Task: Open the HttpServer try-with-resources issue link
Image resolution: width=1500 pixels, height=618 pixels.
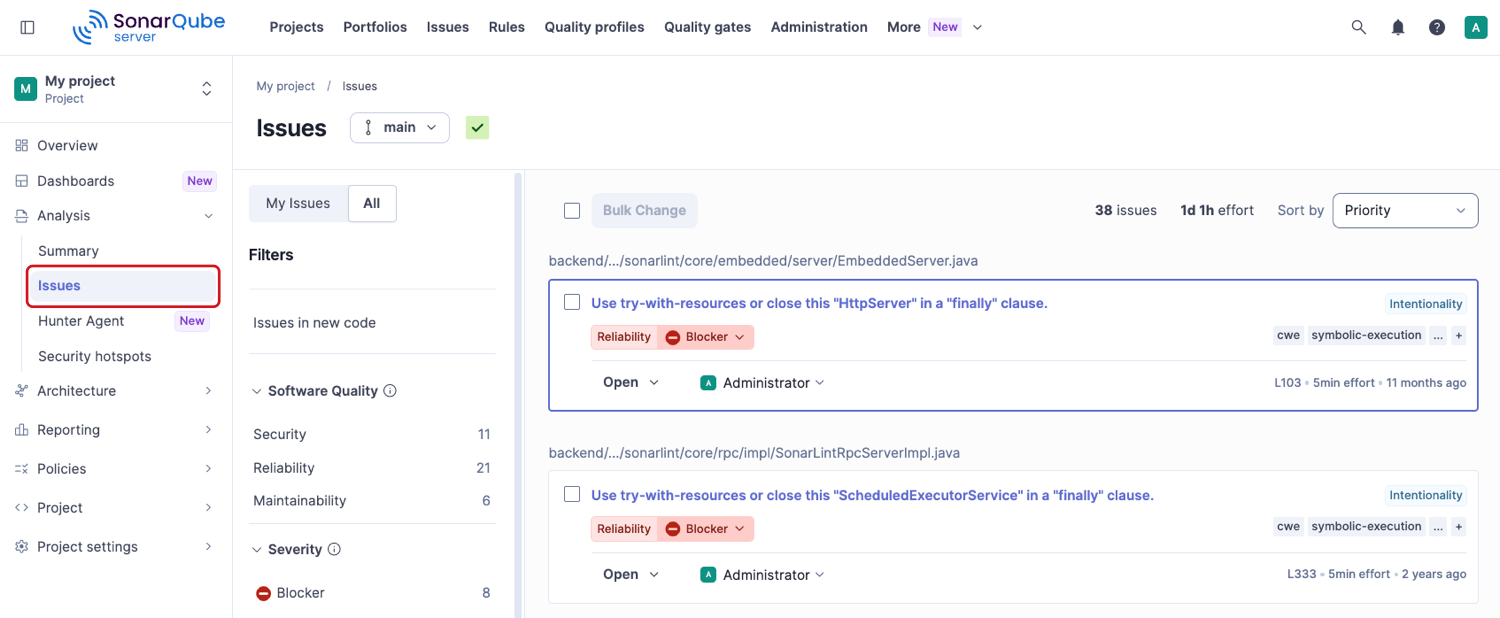Action: pos(819,303)
